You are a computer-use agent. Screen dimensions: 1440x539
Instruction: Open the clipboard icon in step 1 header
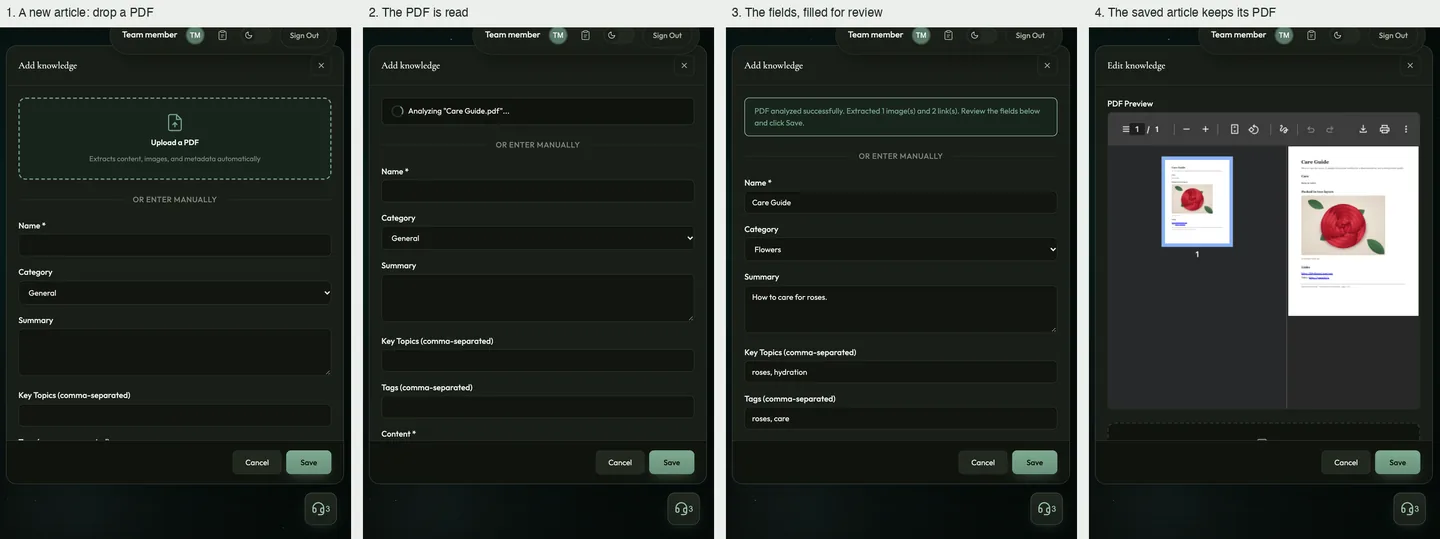pos(222,35)
